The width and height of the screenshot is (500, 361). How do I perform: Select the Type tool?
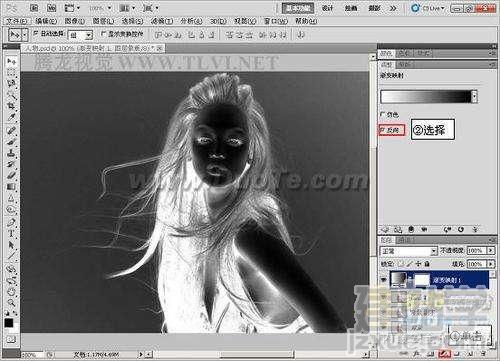click(11, 234)
